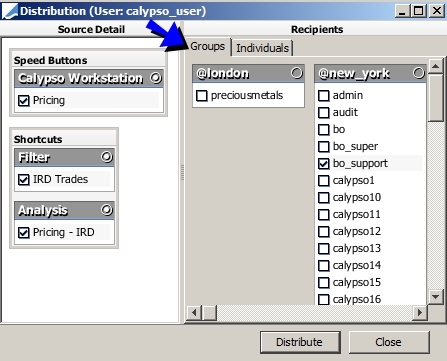Check the calypso16 checkbox
The height and width of the screenshot is (361, 447).
pyautogui.click(x=324, y=299)
